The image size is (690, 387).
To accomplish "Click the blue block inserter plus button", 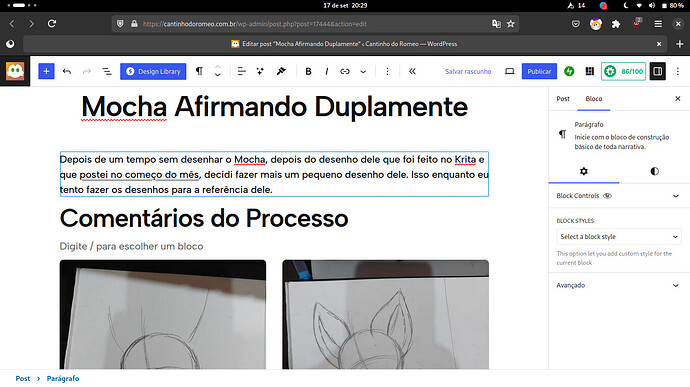I will tap(46, 71).
